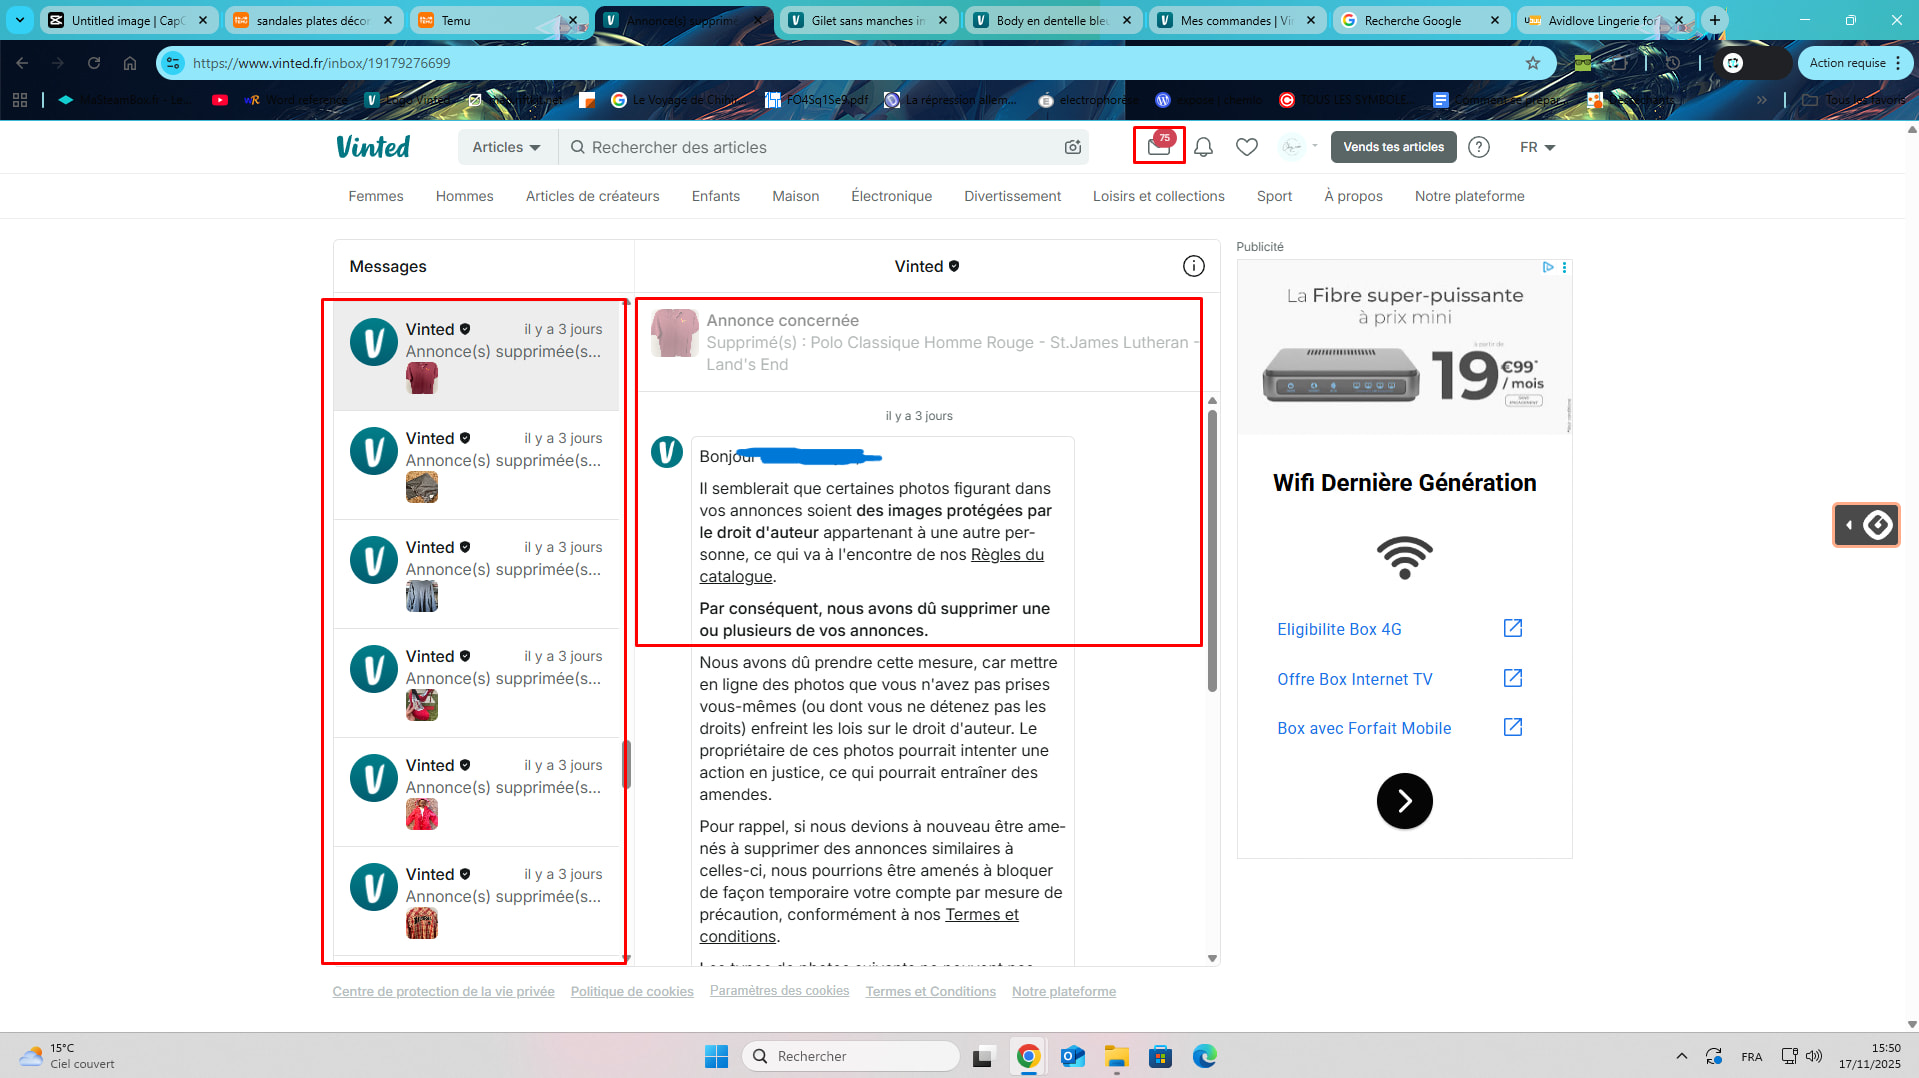
Task: Open the notifications bell
Action: tap(1204, 147)
